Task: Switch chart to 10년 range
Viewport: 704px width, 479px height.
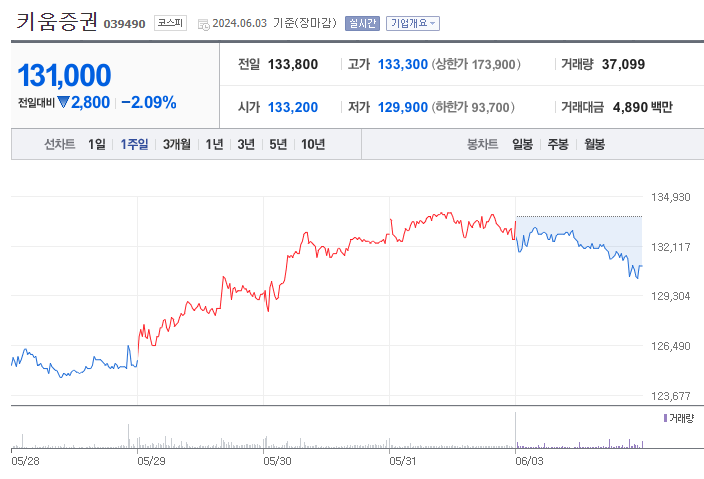Action: point(313,144)
